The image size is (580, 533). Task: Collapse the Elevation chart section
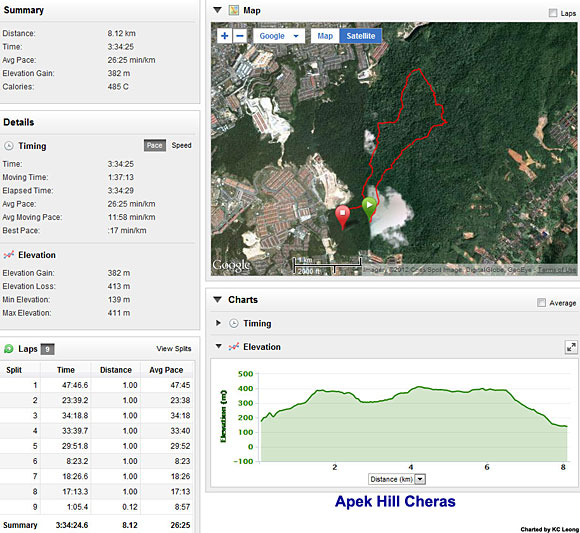(219, 347)
